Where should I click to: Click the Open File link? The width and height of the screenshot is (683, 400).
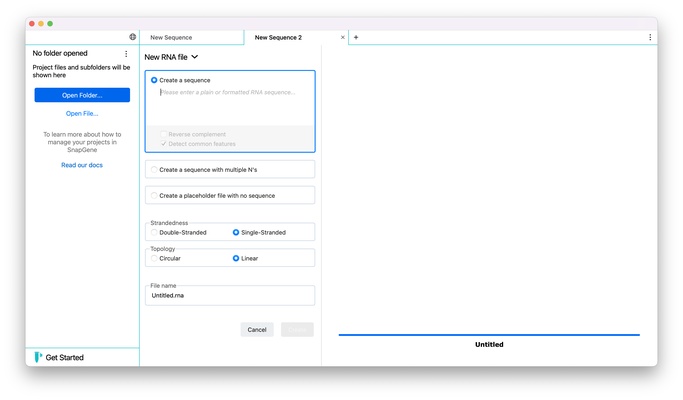82,114
